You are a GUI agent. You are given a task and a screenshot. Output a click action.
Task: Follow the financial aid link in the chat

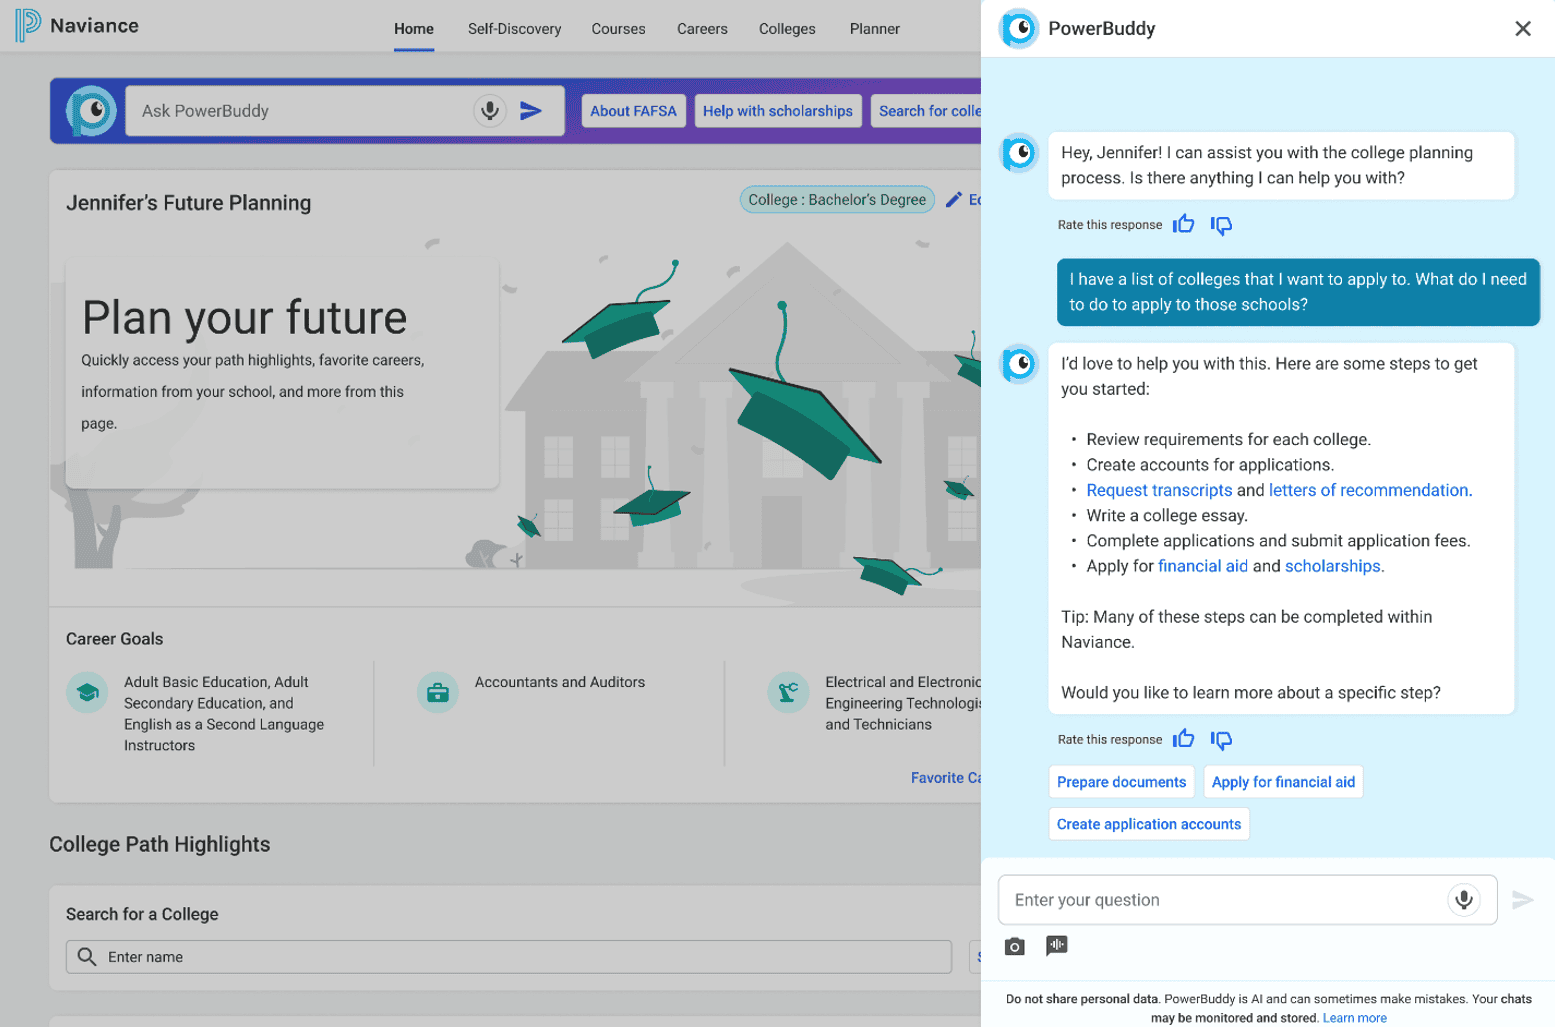[x=1203, y=566]
